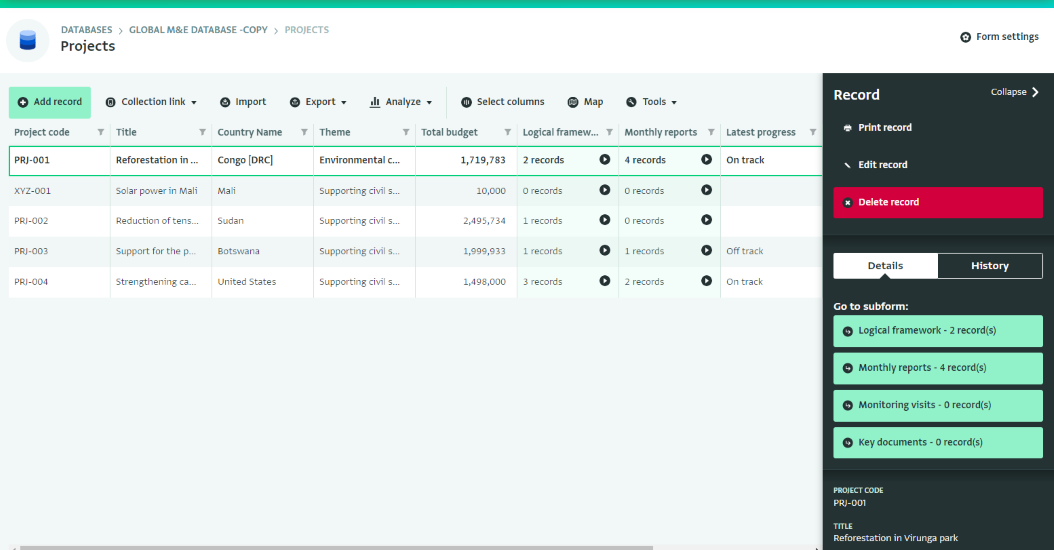
Task: Click the horizontal scrollbar at the bottom
Action: coord(336,547)
